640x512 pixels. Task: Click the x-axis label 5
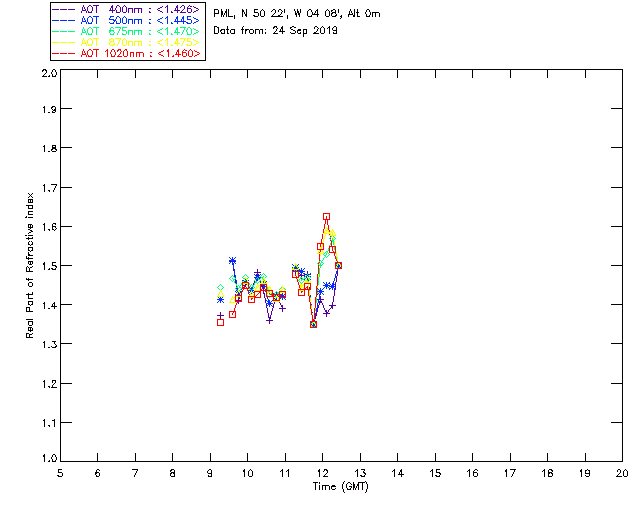[x=60, y=473]
